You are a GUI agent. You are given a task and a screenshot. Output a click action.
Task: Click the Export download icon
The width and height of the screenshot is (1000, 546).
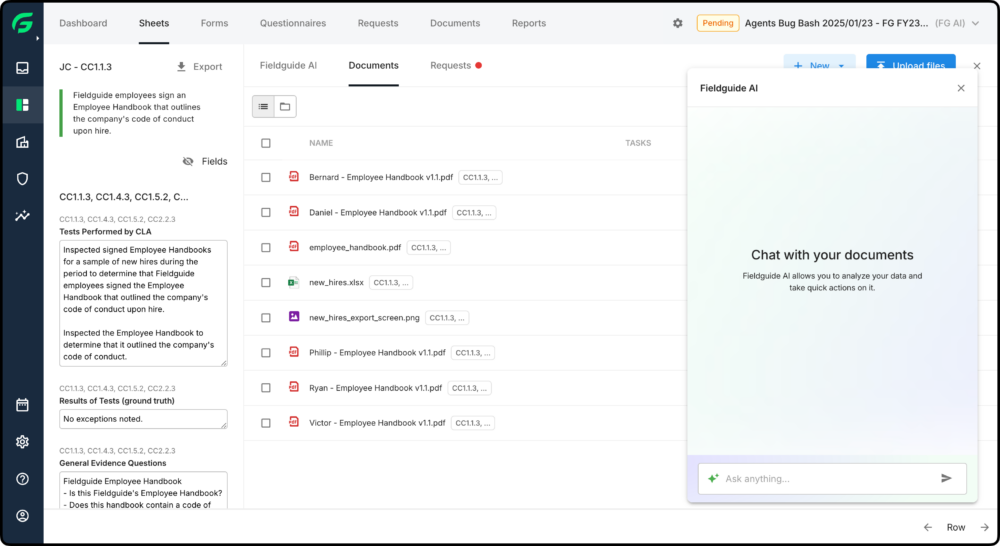(x=181, y=66)
